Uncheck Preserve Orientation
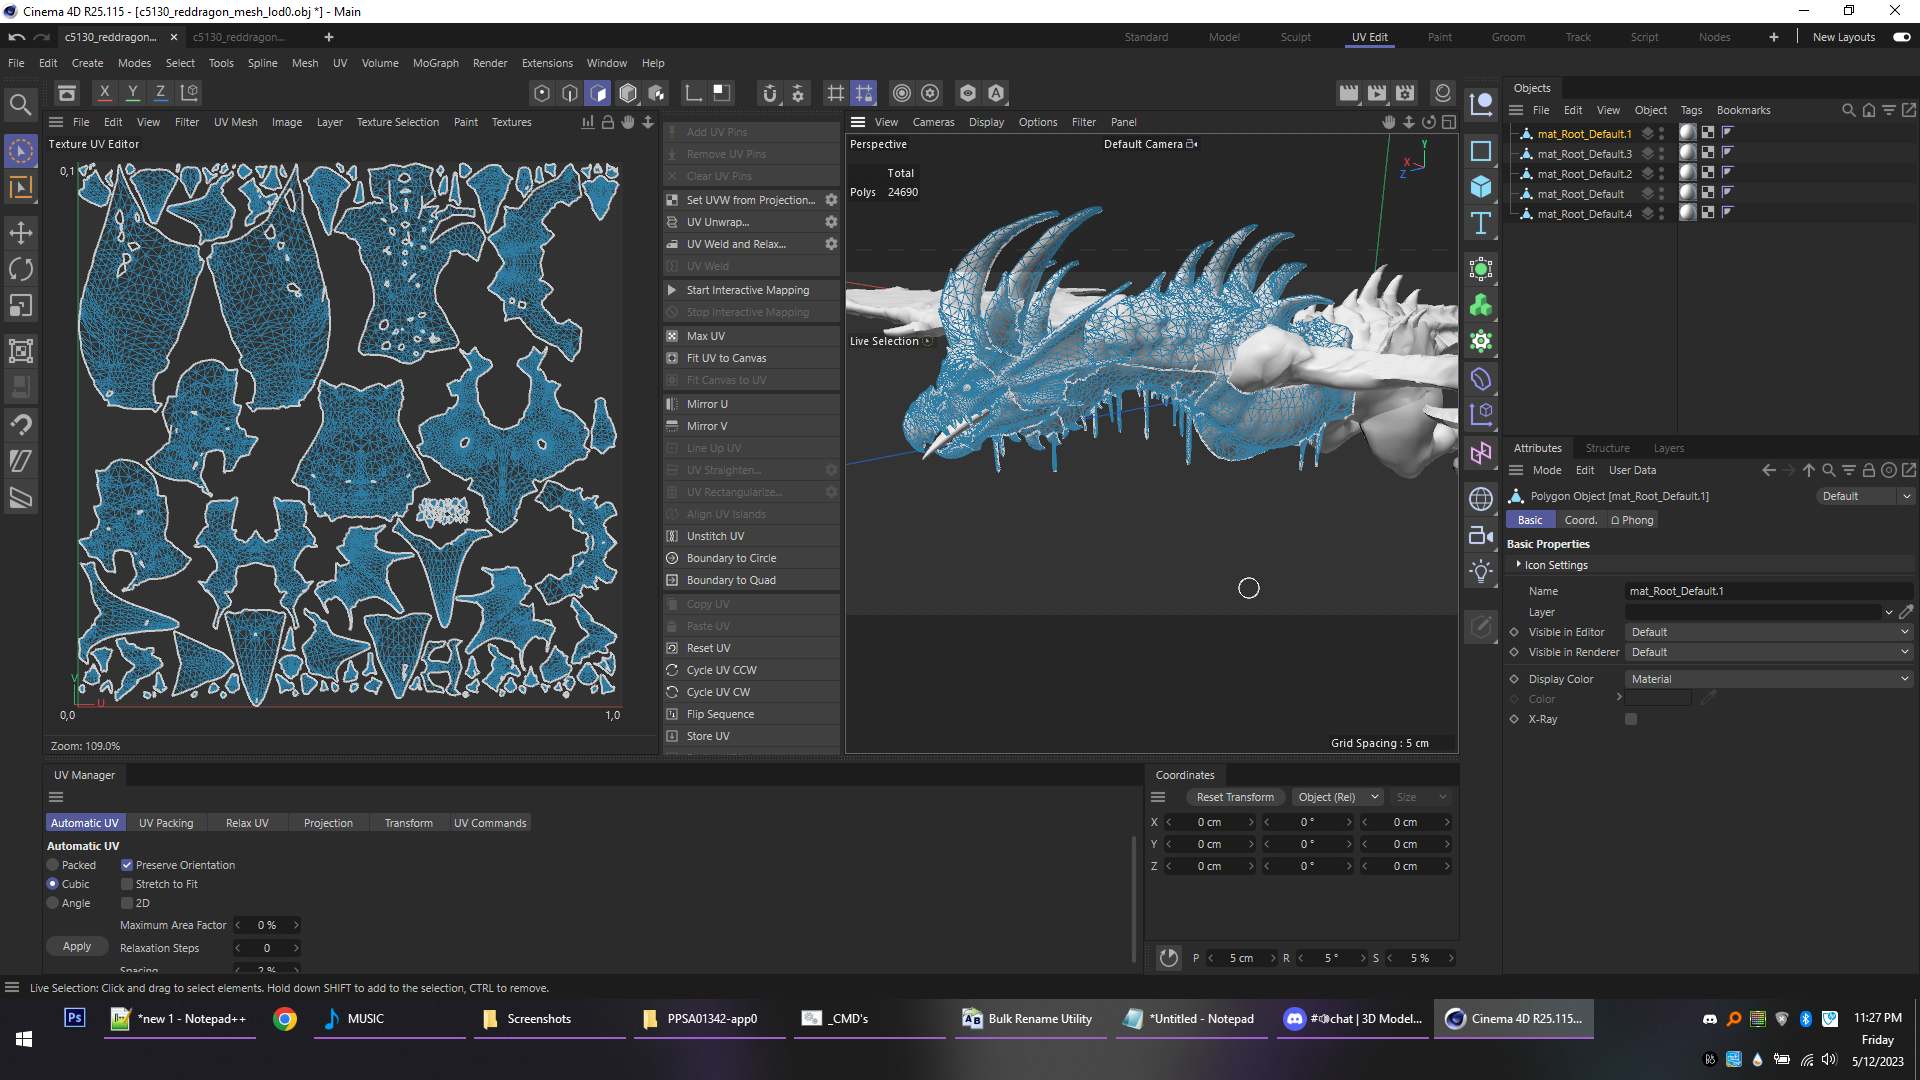 [x=127, y=865]
